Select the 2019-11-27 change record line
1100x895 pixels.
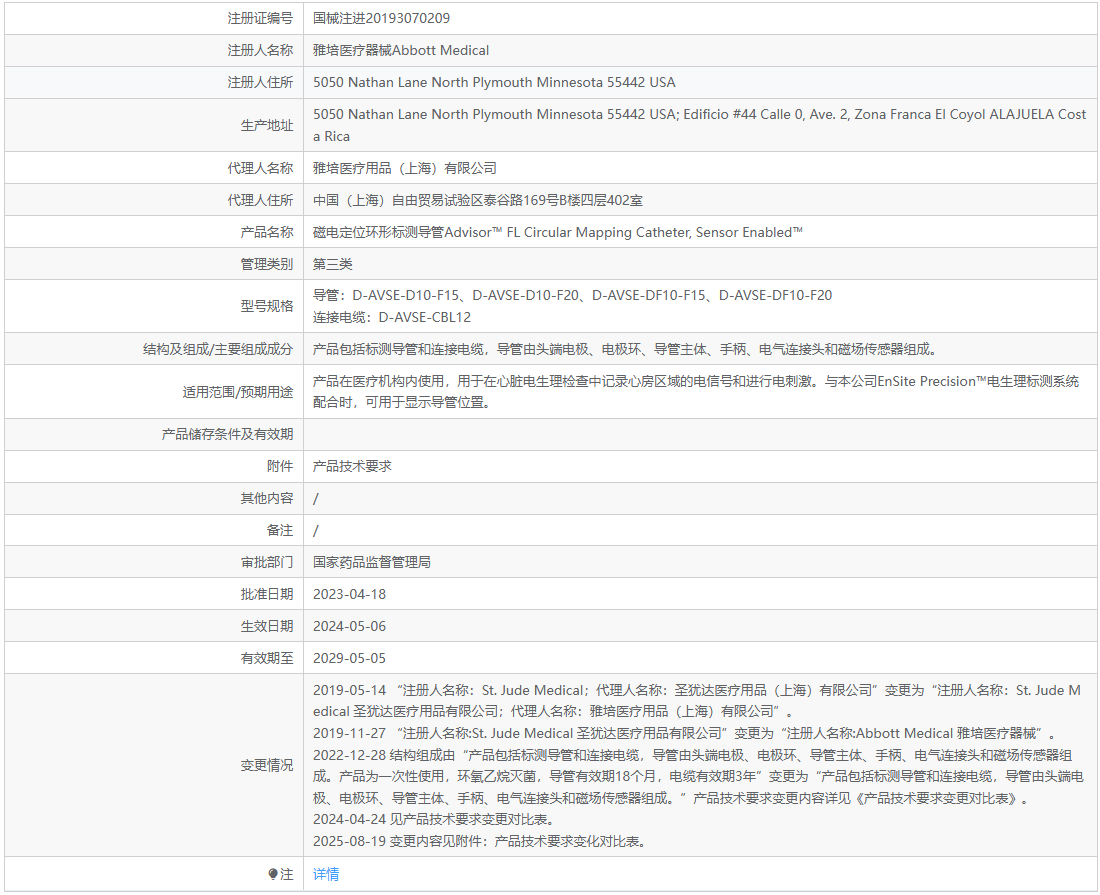point(685,733)
